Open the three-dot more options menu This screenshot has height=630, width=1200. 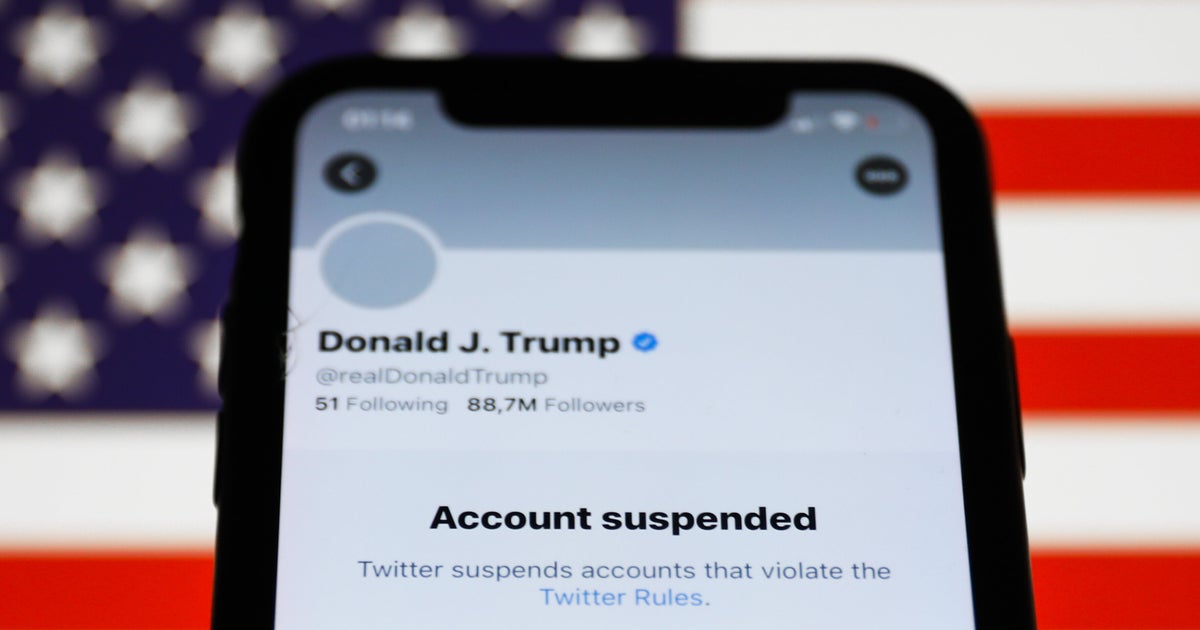881,176
